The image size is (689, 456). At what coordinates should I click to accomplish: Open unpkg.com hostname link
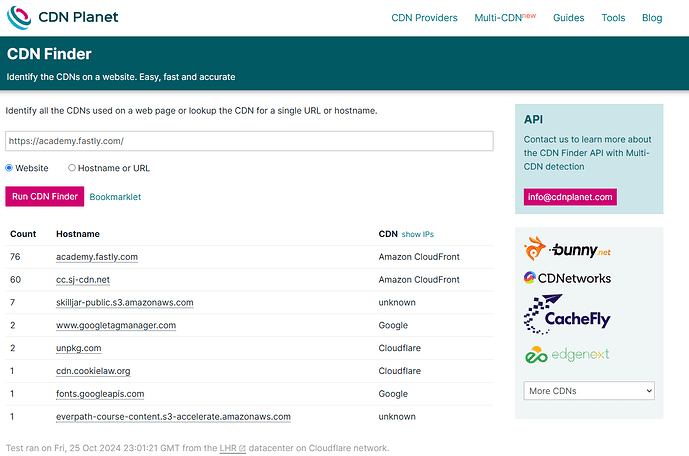pyautogui.click(x=78, y=348)
